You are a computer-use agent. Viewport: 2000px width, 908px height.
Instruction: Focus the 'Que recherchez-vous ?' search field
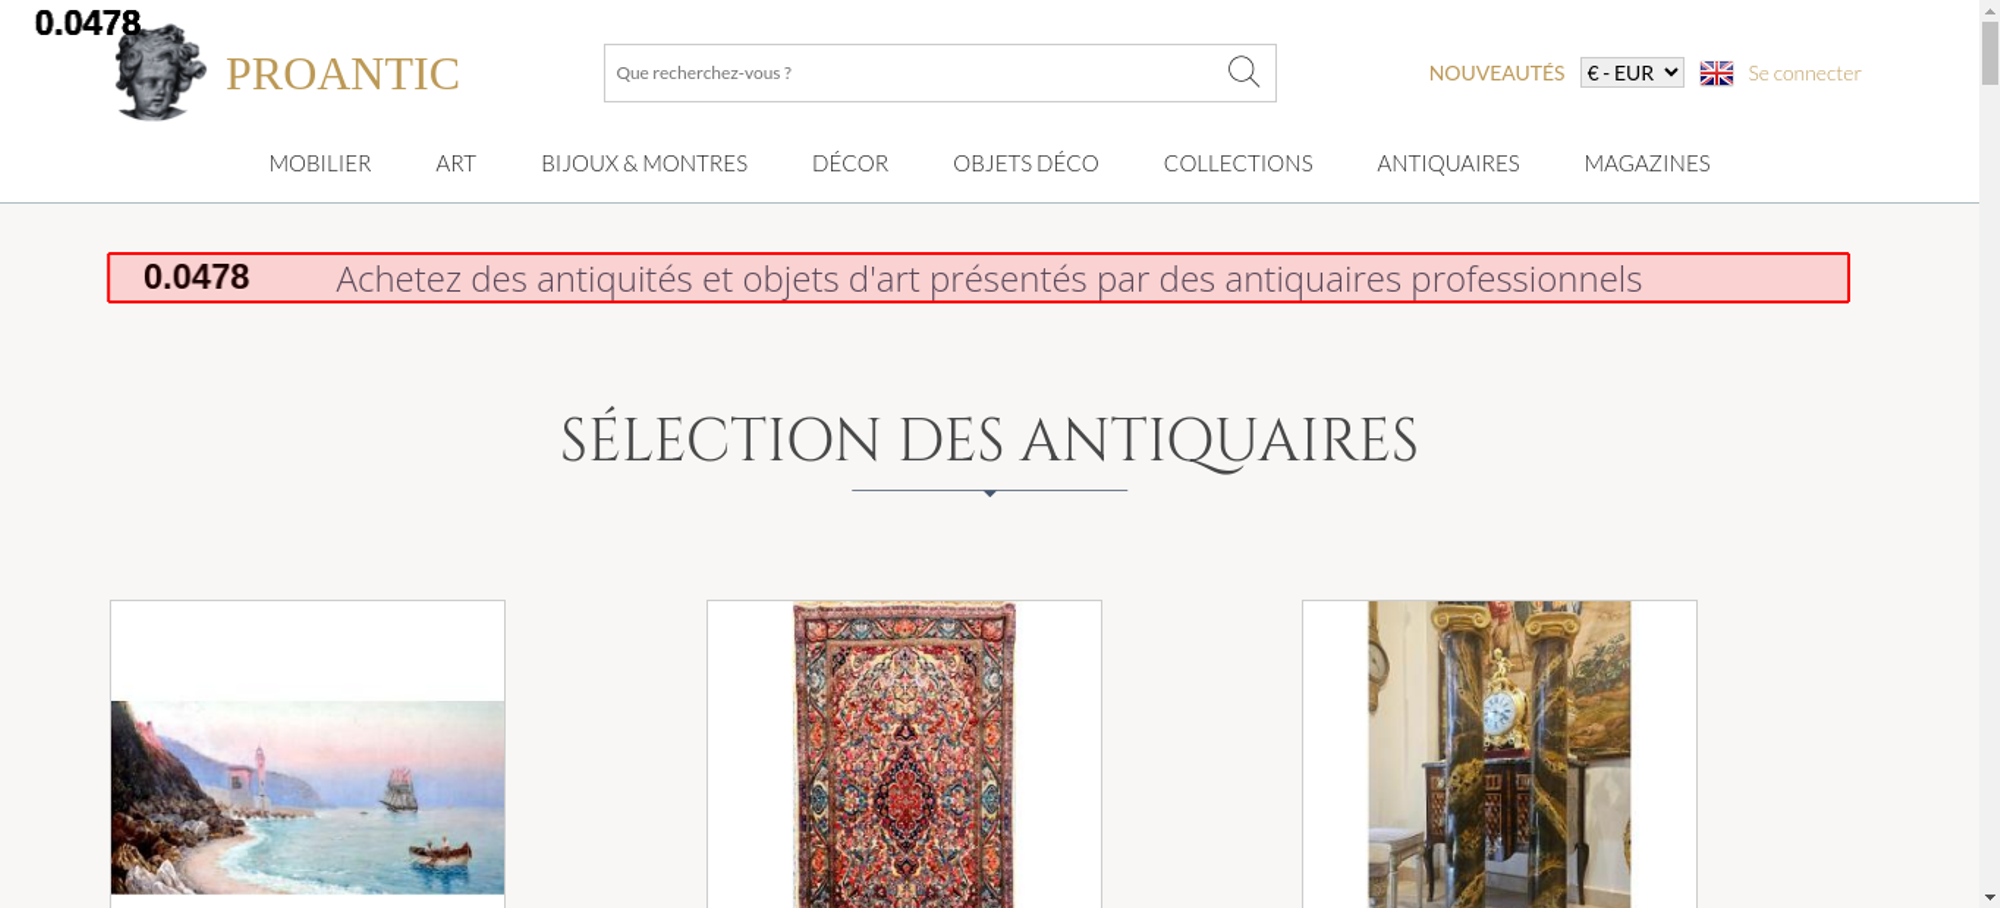click(910, 73)
